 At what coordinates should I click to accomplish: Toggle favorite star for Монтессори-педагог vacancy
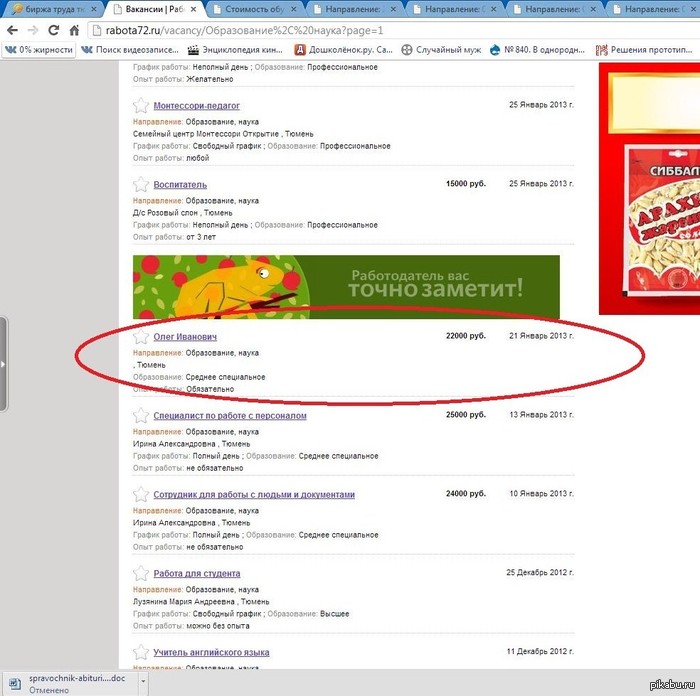(x=141, y=106)
